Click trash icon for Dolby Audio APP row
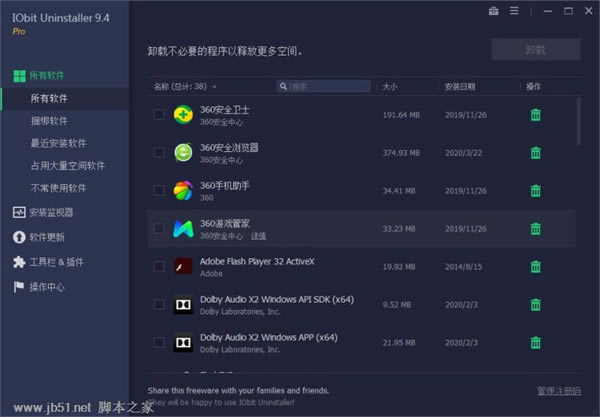The width and height of the screenshot is (600, 417). click(535, 342)
